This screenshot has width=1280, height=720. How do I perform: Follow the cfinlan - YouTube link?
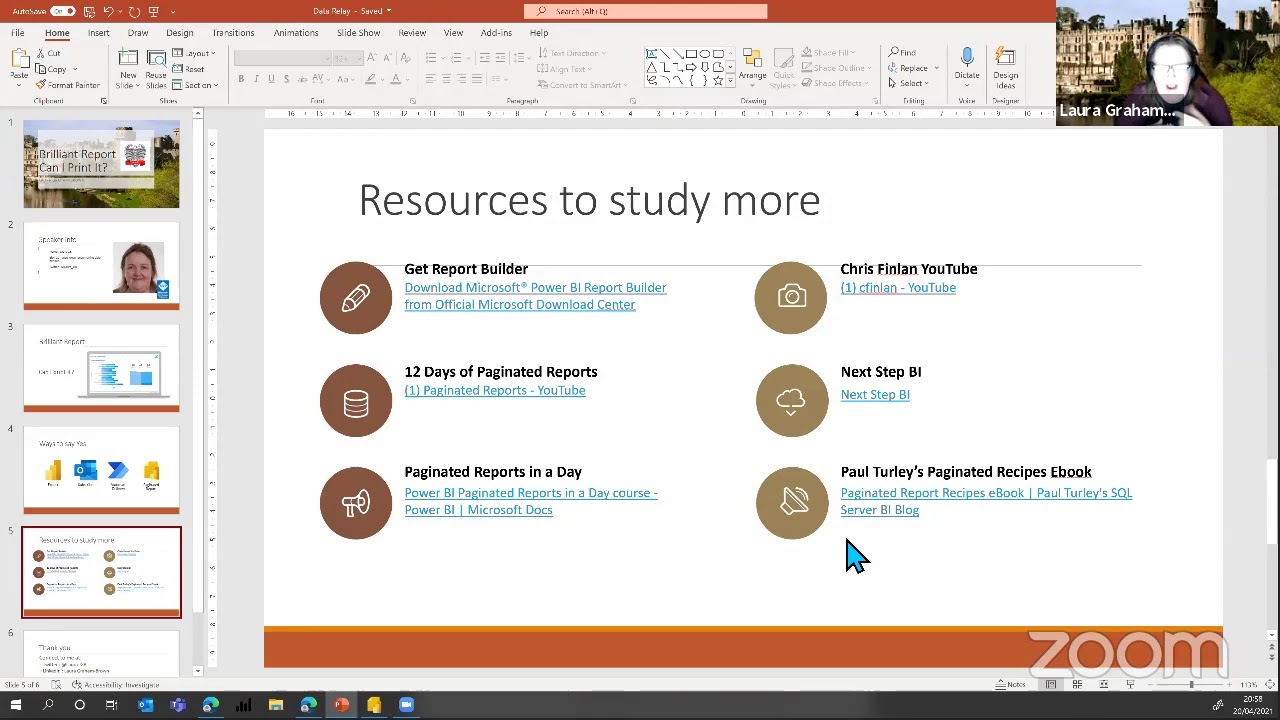point(898,288)
